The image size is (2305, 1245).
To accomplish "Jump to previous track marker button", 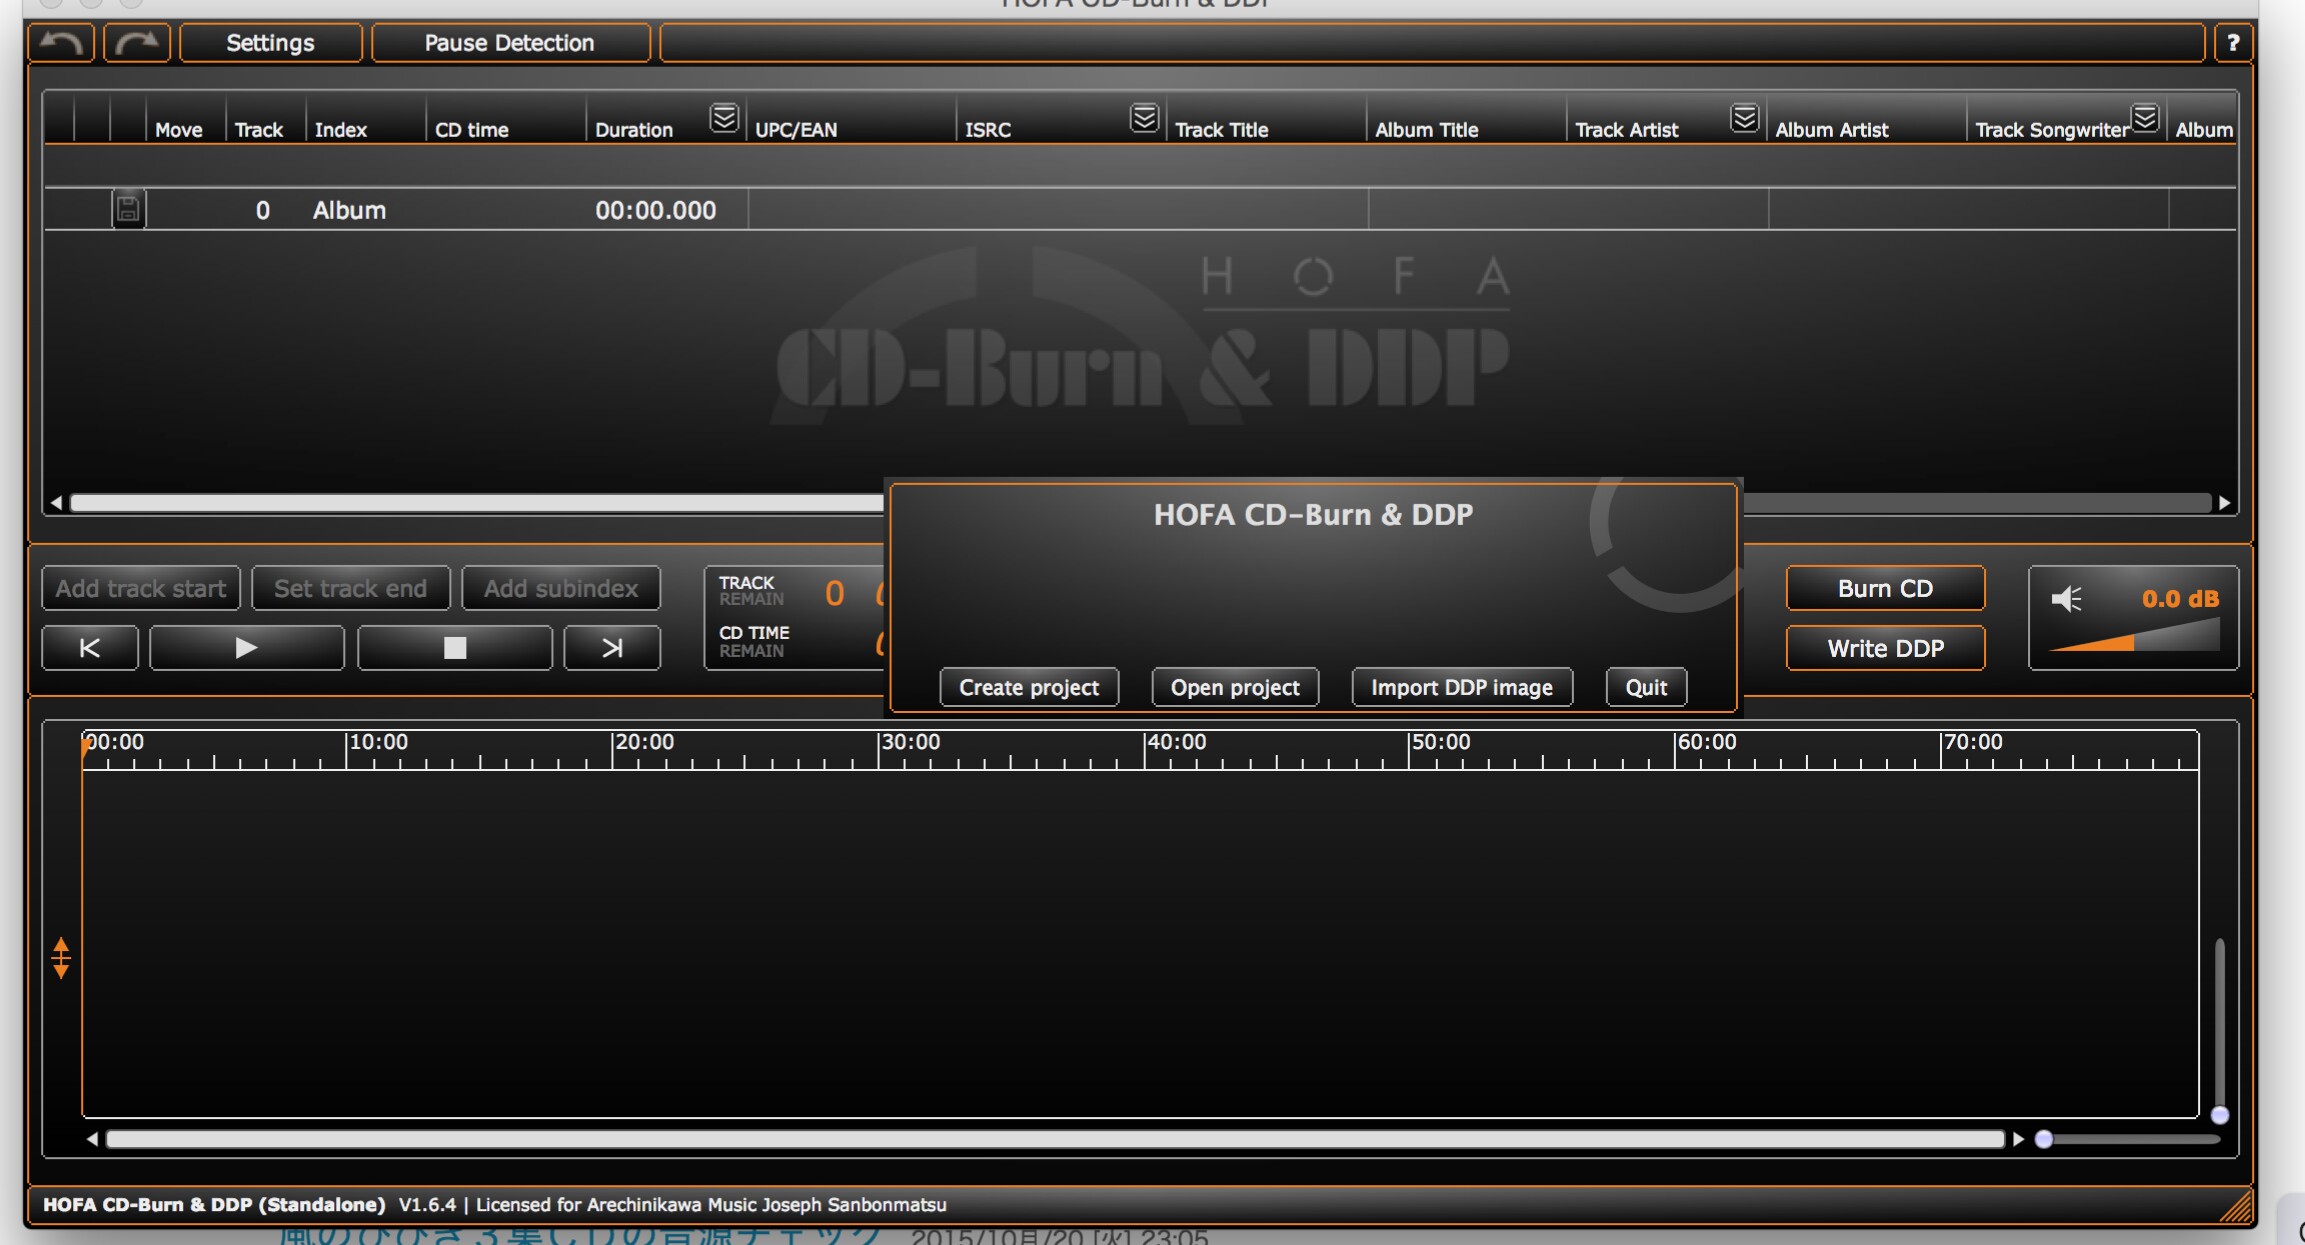I will [x=90, y=648].
